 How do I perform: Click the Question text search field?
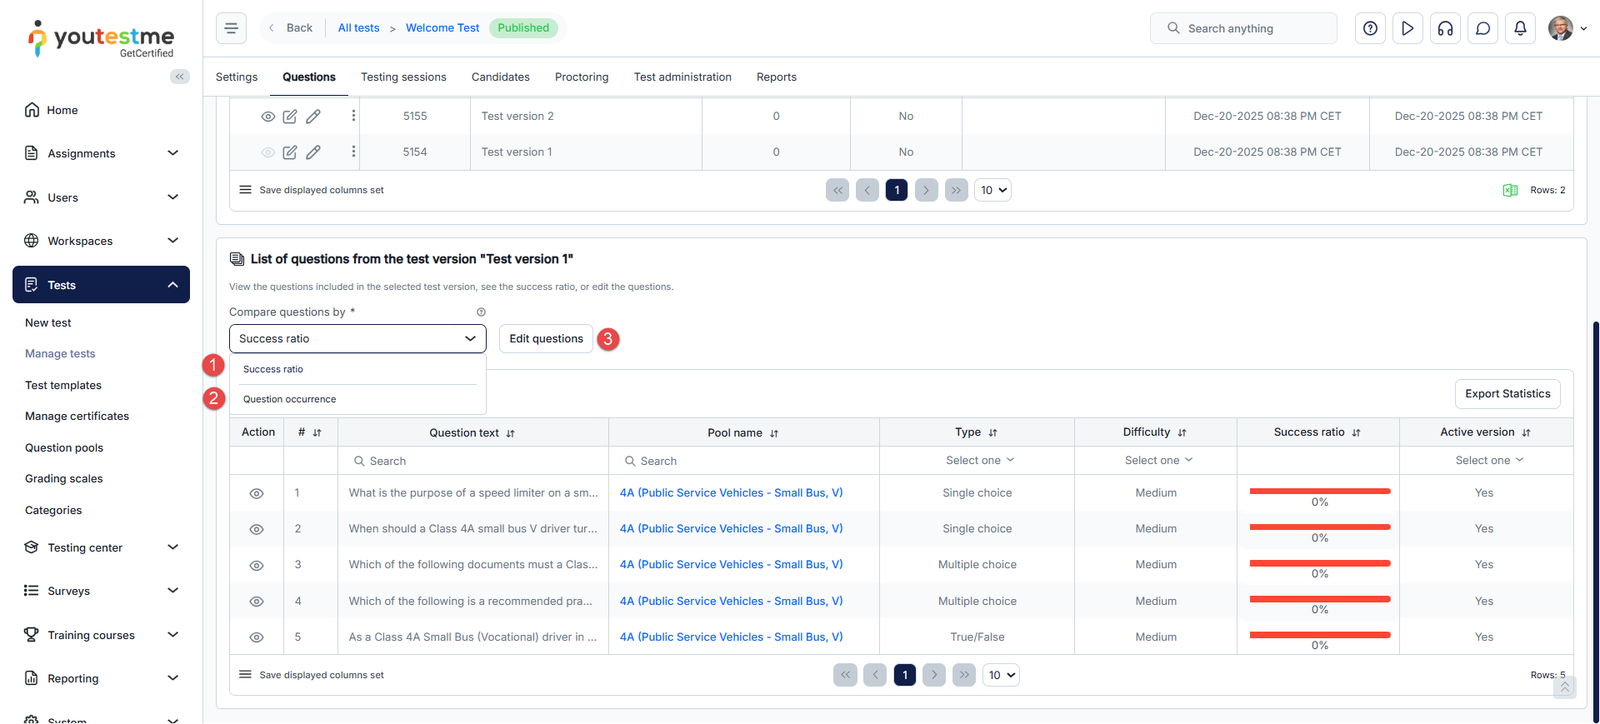pyautogui.click(x=473, y=461)
